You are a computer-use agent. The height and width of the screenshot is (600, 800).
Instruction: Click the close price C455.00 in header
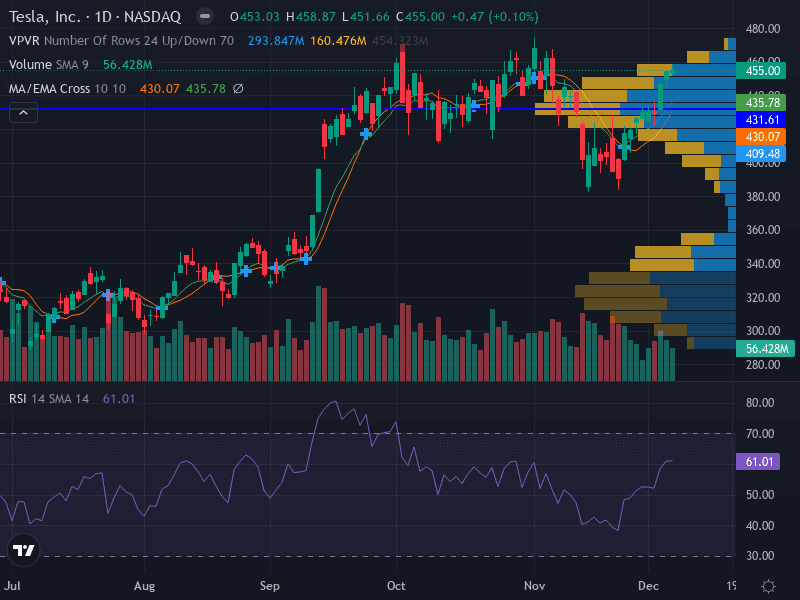pos(421,17)
